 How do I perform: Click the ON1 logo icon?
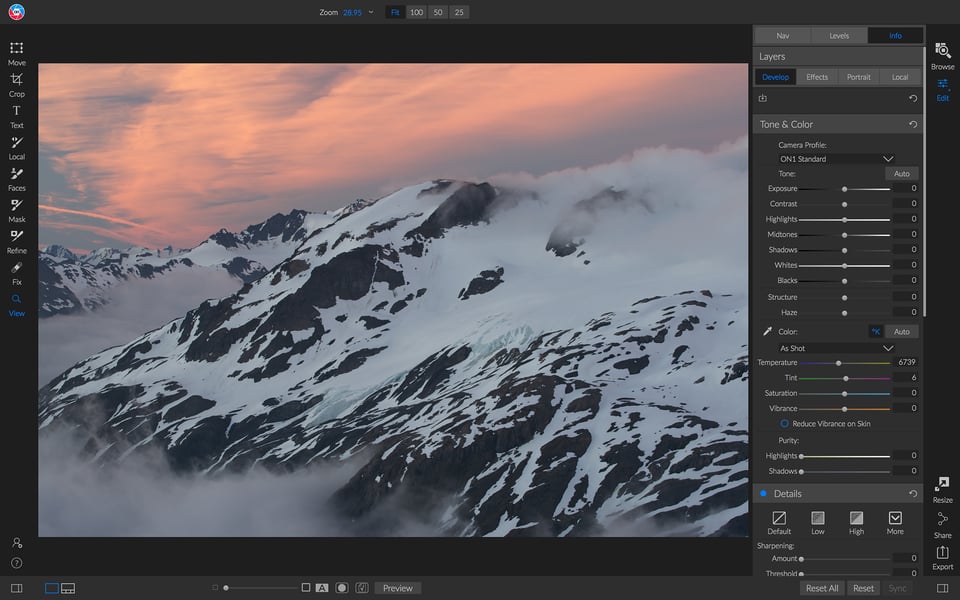17,12
